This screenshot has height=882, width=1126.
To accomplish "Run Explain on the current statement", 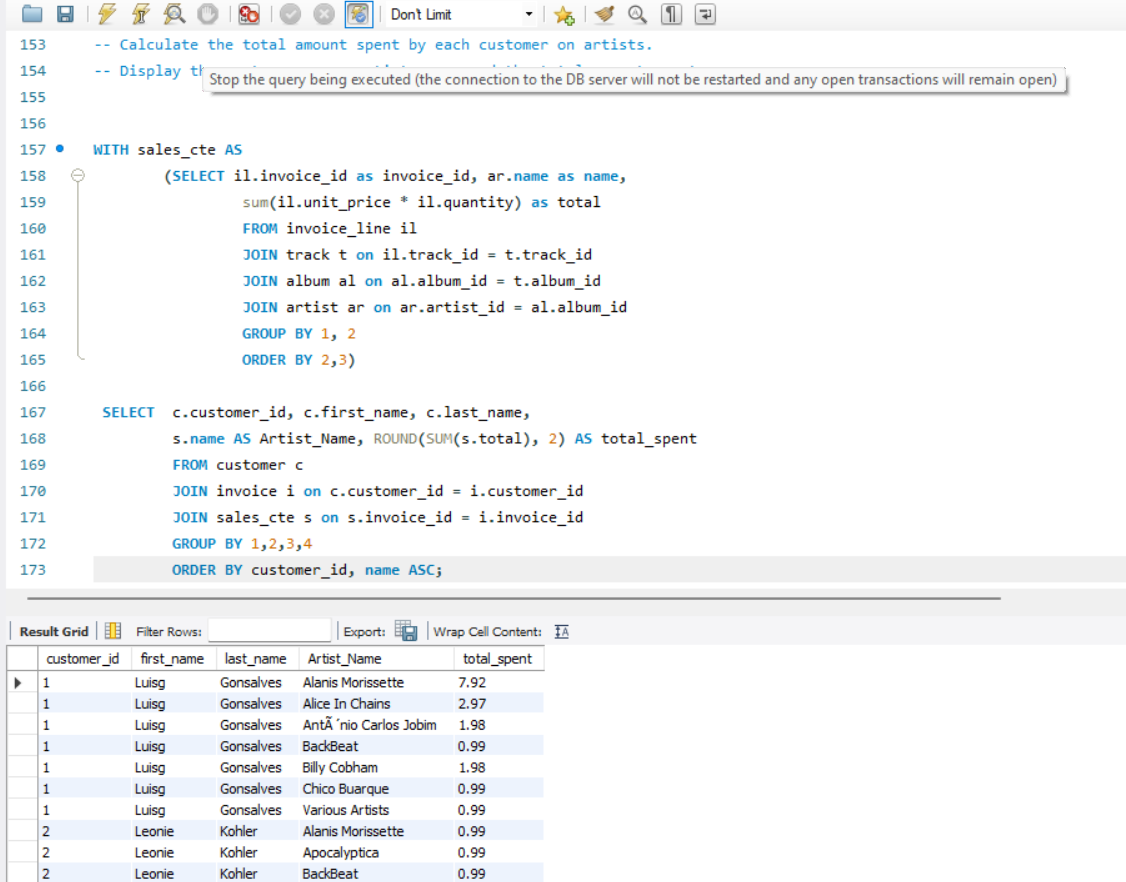I will (x=174, y=14).
